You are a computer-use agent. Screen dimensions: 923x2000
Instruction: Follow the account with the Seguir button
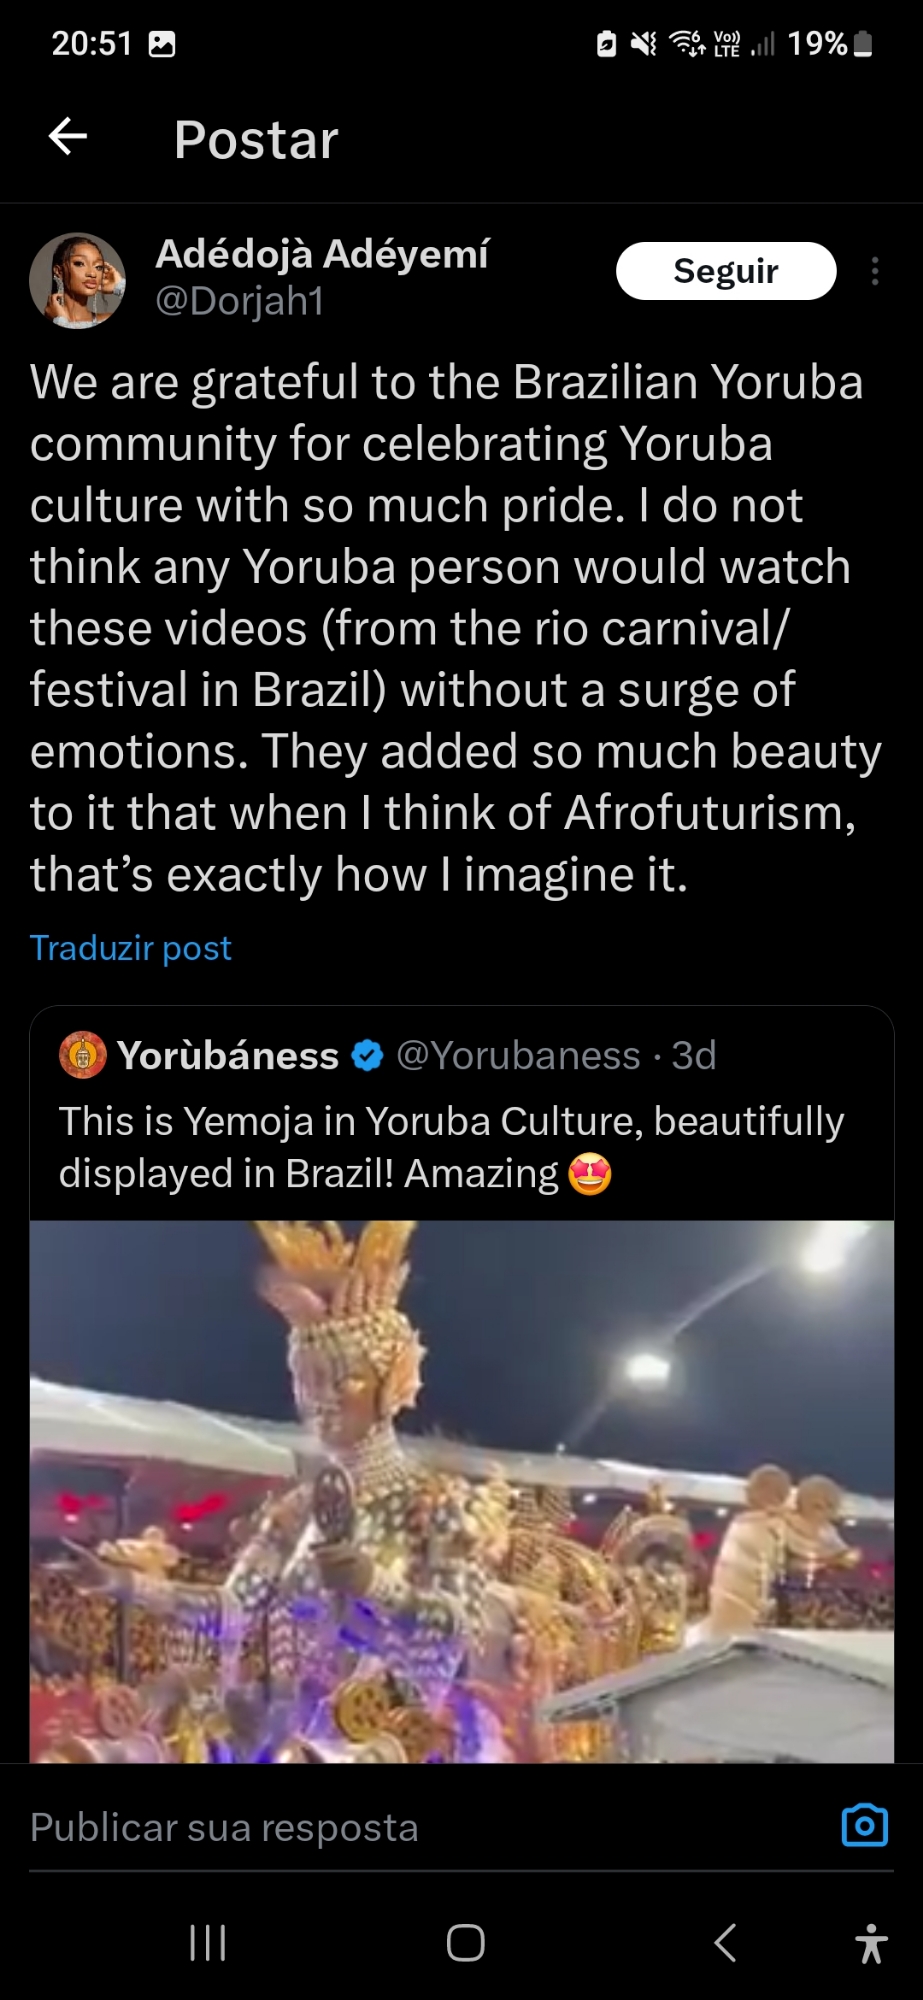coord(725,271)
